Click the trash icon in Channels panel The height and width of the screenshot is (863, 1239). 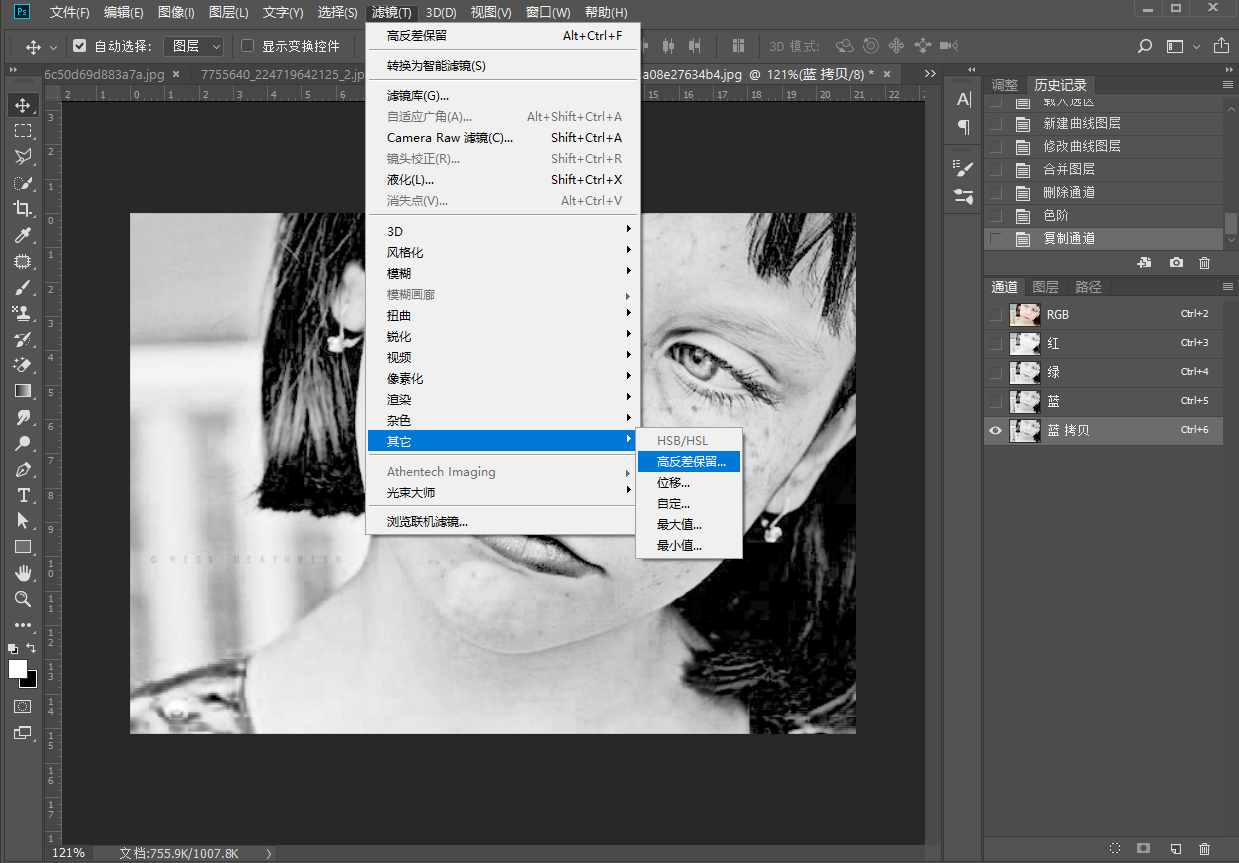coord(1204,848)
